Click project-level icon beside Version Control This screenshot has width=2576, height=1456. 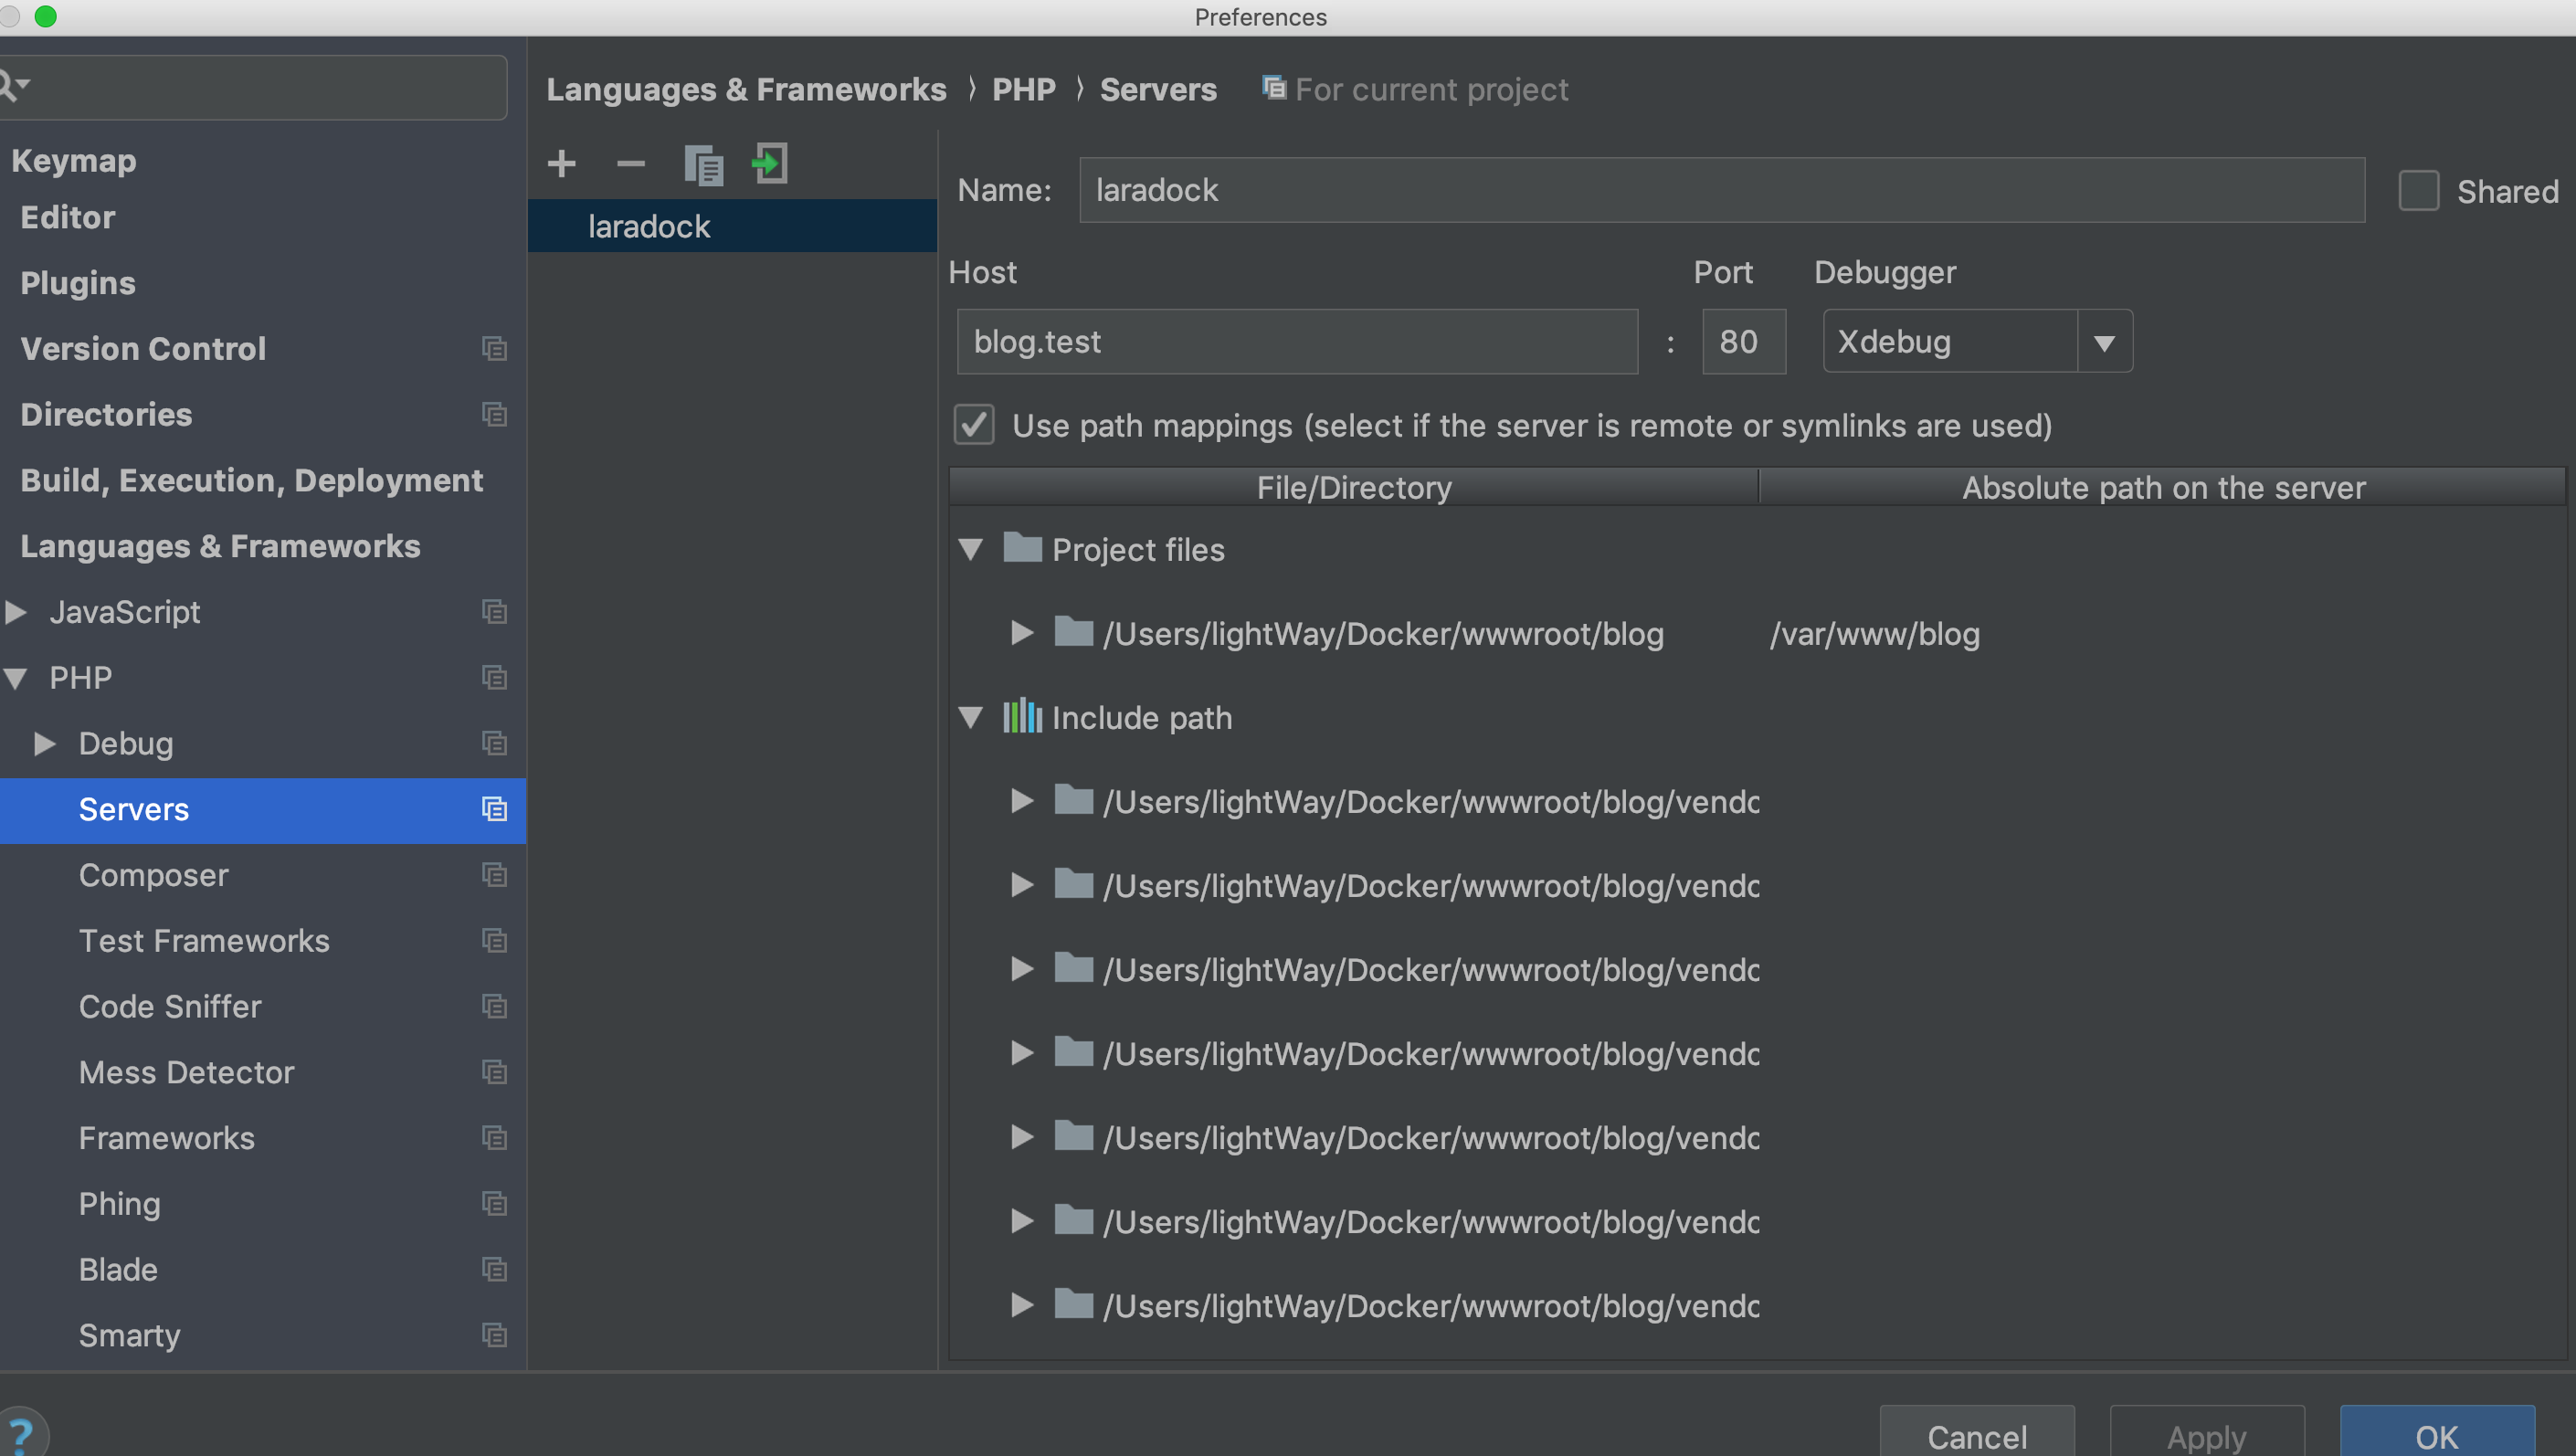[x=494, y=348]
